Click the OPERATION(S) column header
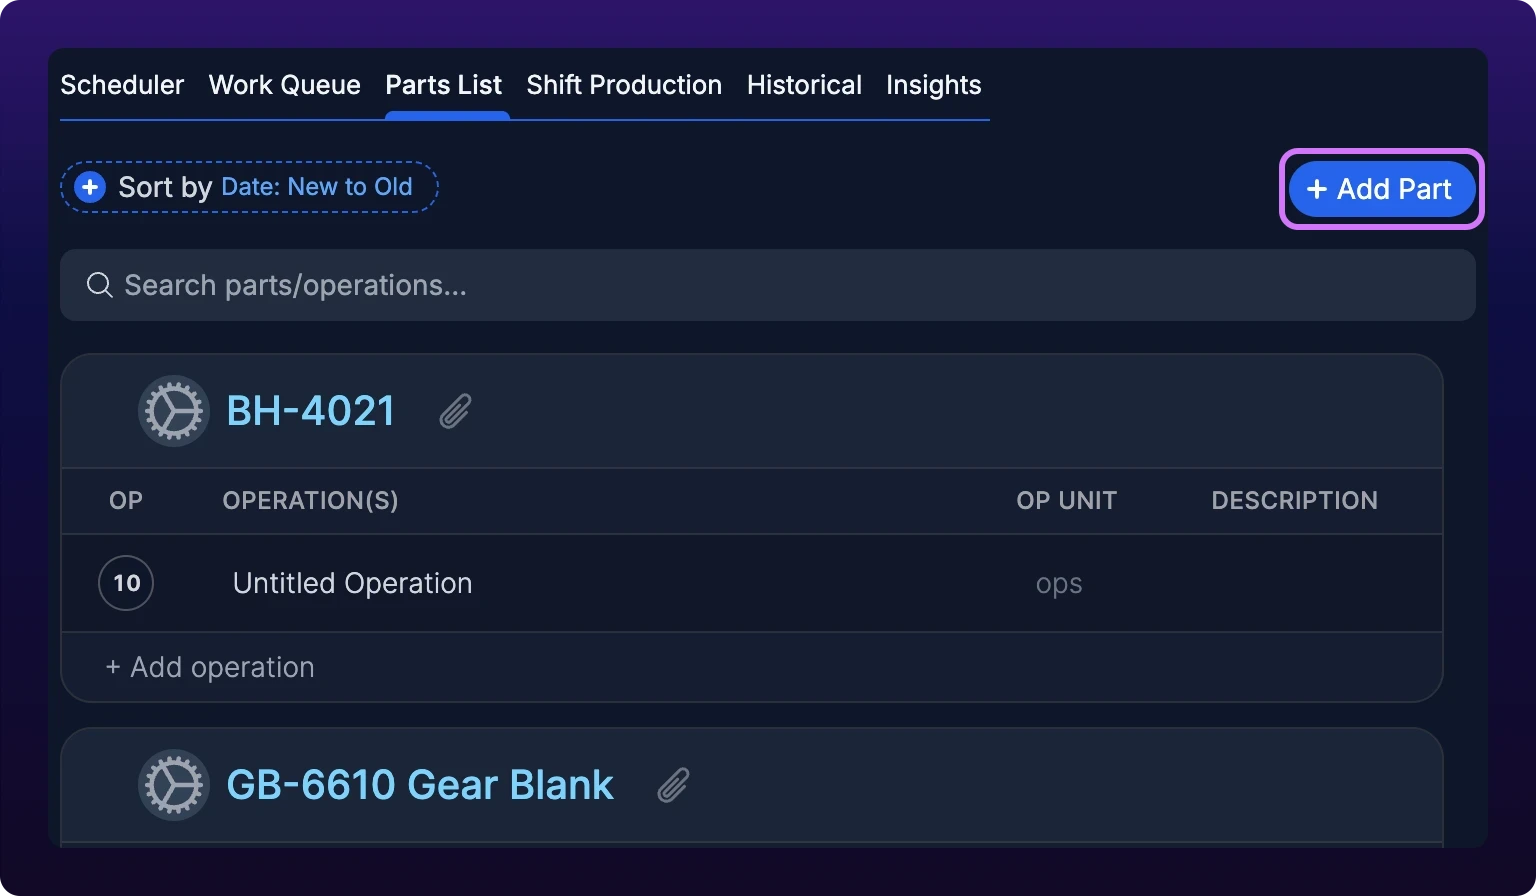 (x=310, y=500)
